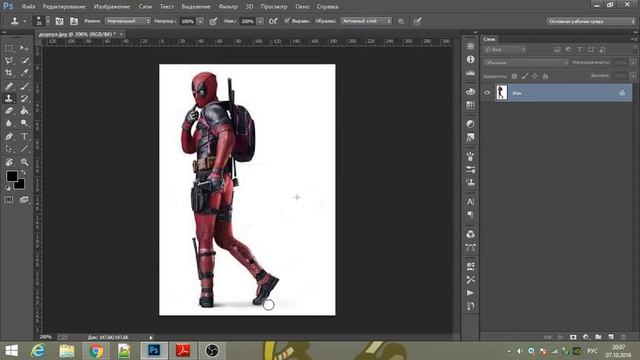This screenshot has height=360, width=640.
Task: Select the Crop tool
Action: (9, 73)
